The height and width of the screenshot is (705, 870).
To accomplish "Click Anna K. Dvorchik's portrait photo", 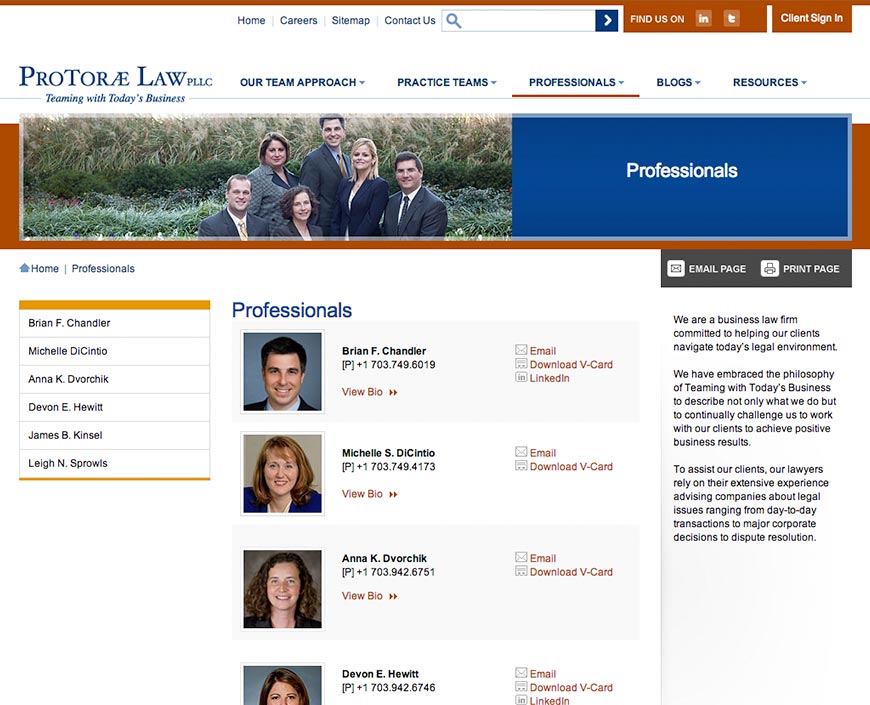I will (282, 589).
